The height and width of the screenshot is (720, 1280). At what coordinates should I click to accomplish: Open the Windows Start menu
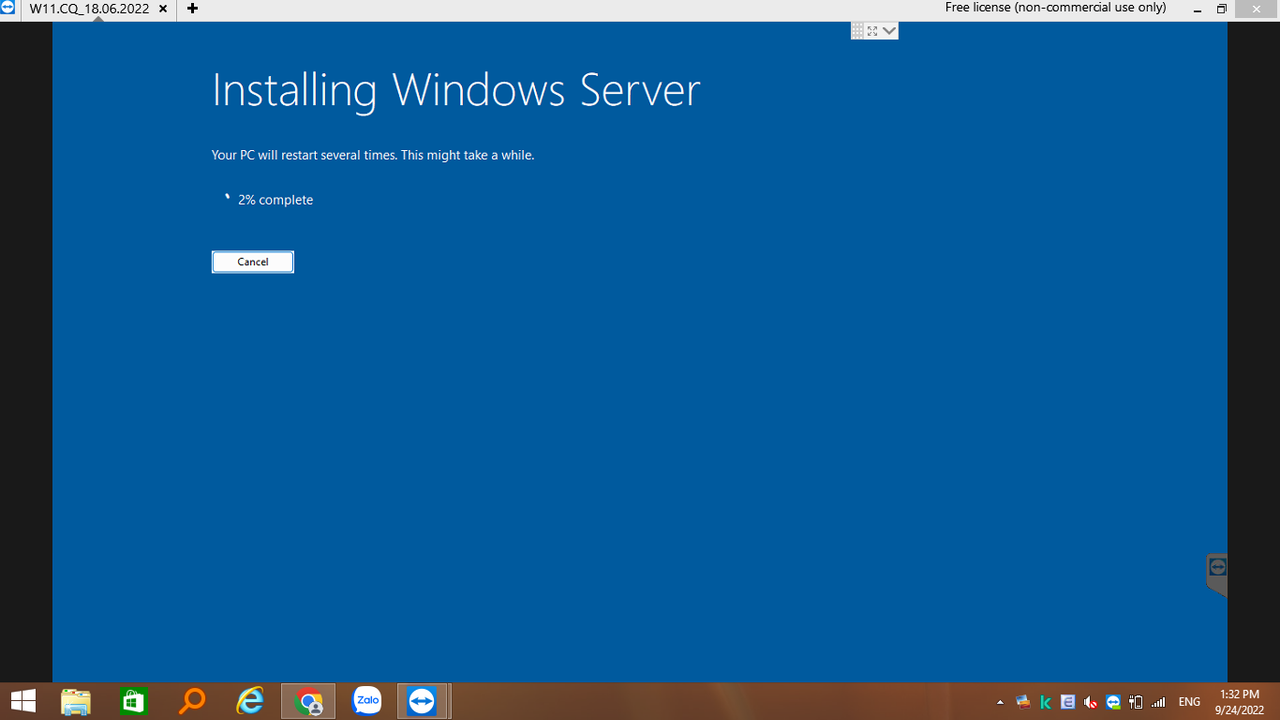point(22,701)
